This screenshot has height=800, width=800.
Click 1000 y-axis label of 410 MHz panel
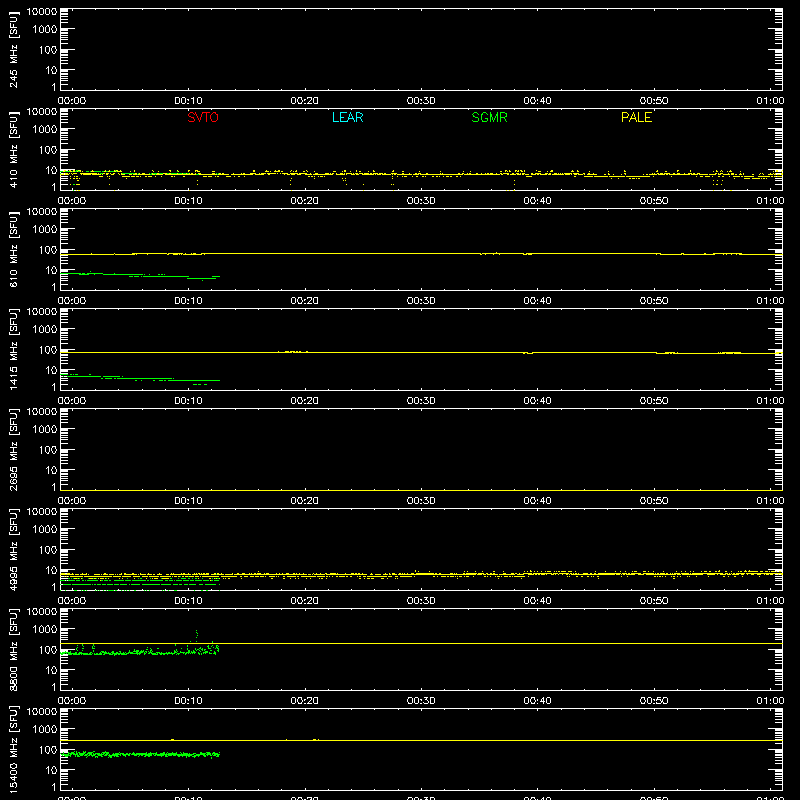click(x=45, y=130)
